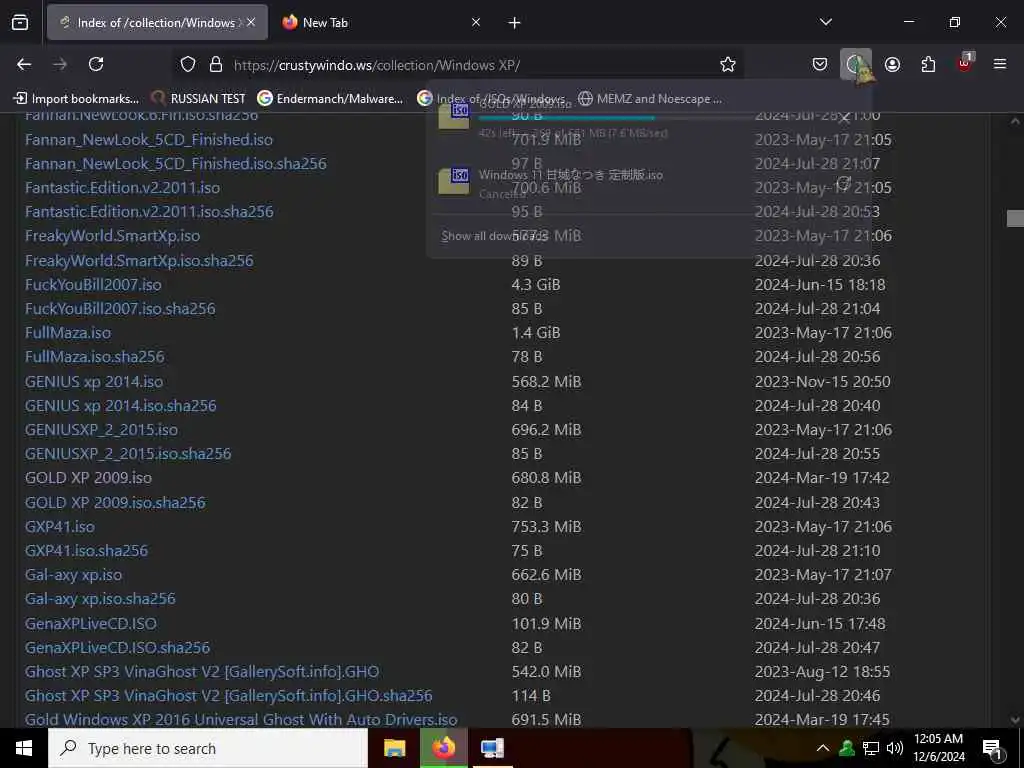Open Fantastic.Edition.v2.2011.iso.sha256
This screenshot has height=768, width=1024.
(149, 212)
